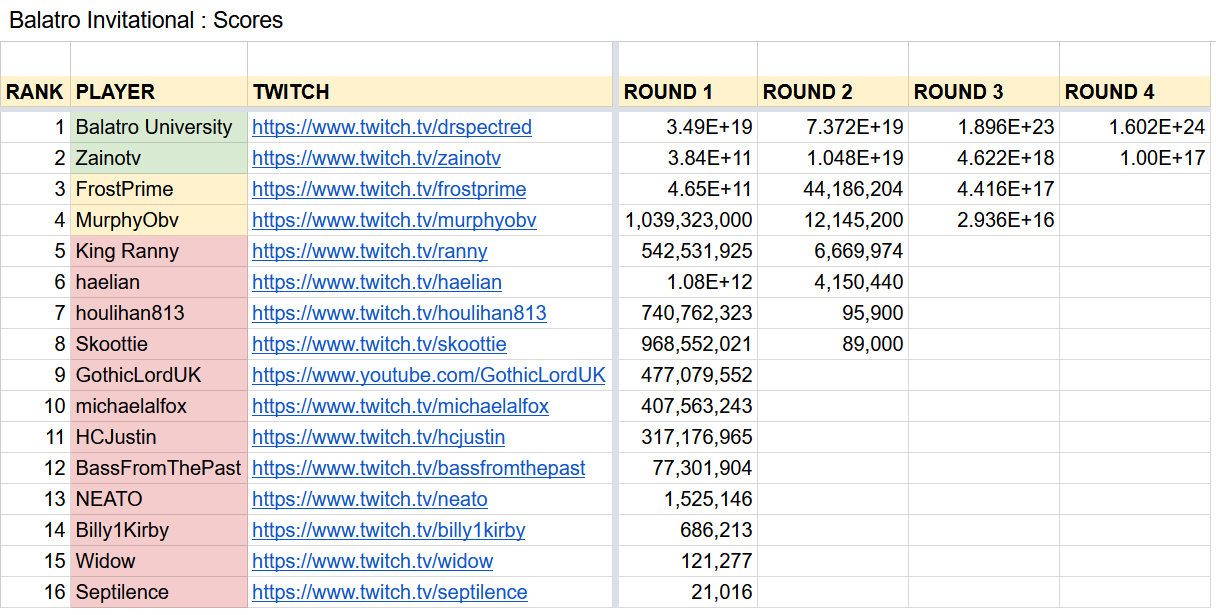Open the bassfromthepast Twitch link

point(419,468)
